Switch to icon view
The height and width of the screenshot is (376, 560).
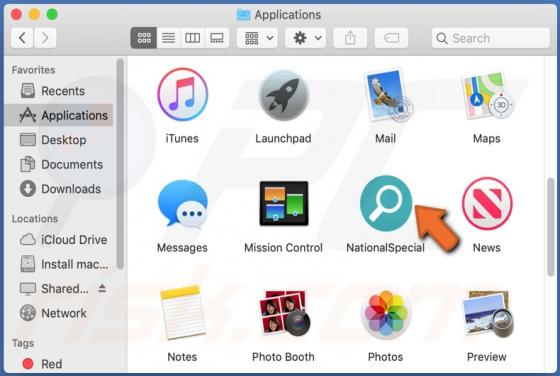(144, 38)
